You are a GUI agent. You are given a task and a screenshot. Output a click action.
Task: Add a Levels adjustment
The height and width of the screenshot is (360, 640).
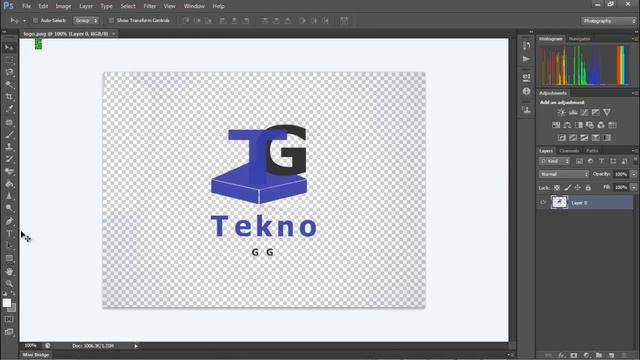573,112
